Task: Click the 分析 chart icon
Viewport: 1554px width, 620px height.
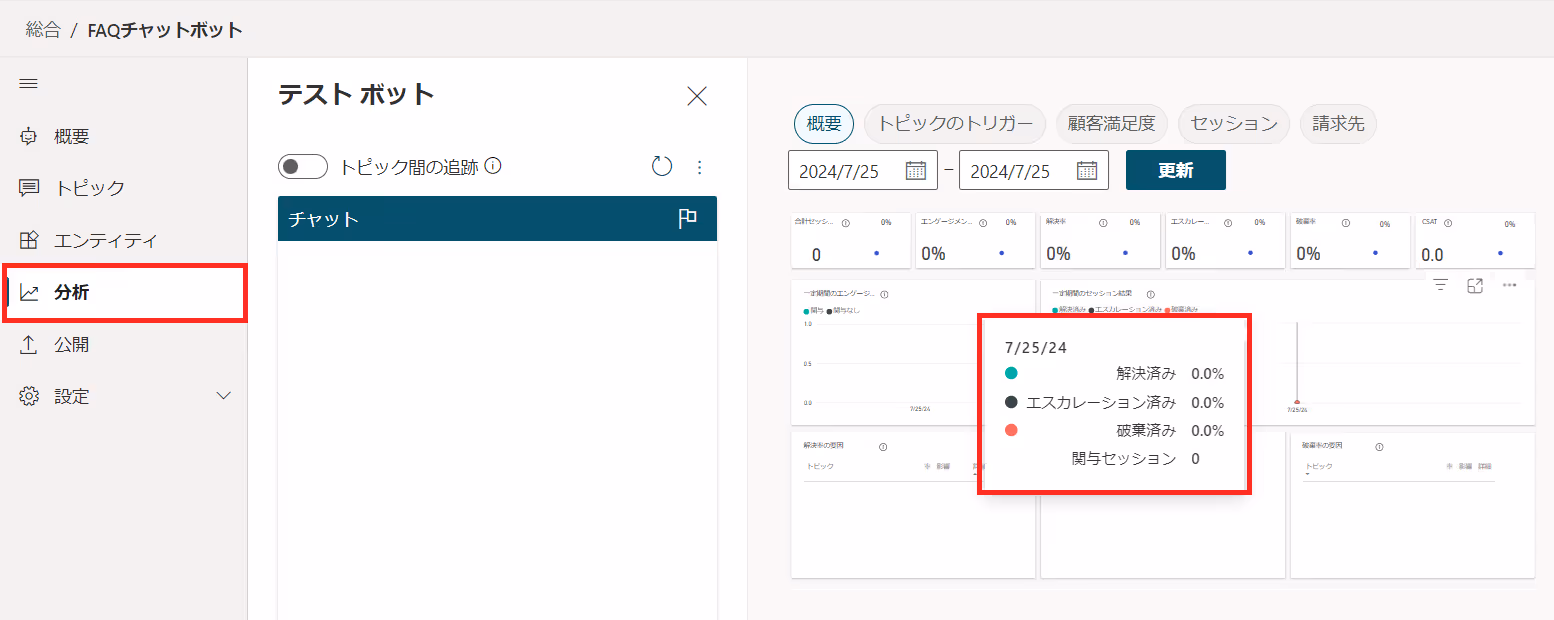Action: point(29,293)
